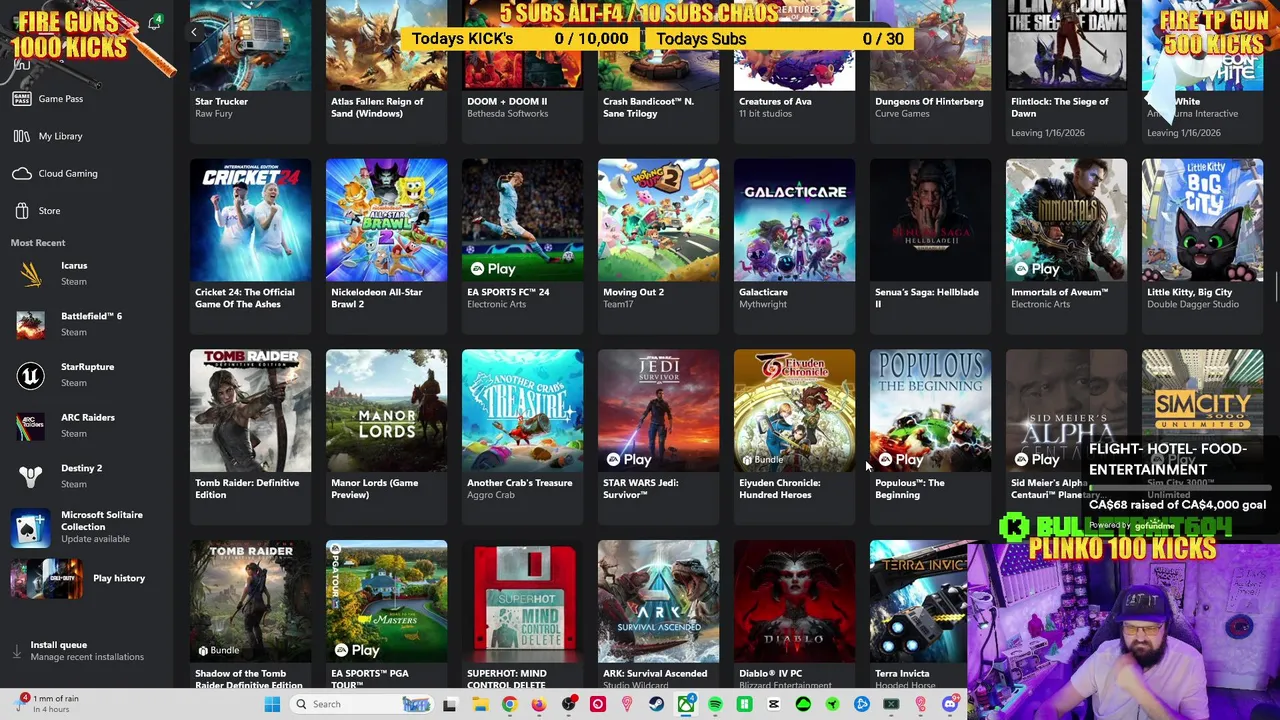Open Discord from the taskbar

950,704
